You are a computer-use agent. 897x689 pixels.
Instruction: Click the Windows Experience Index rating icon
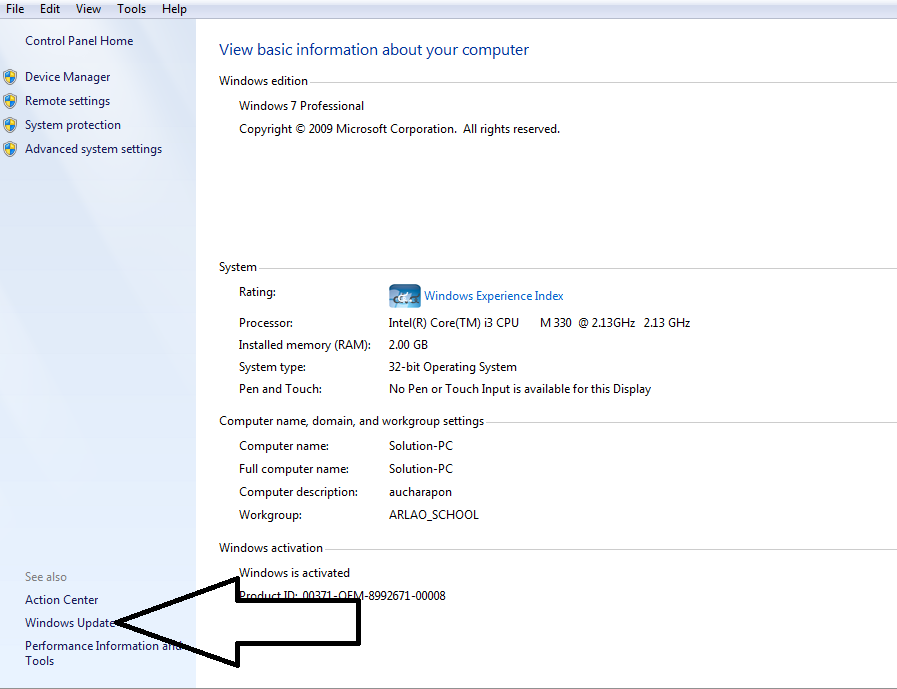[404, 296]
